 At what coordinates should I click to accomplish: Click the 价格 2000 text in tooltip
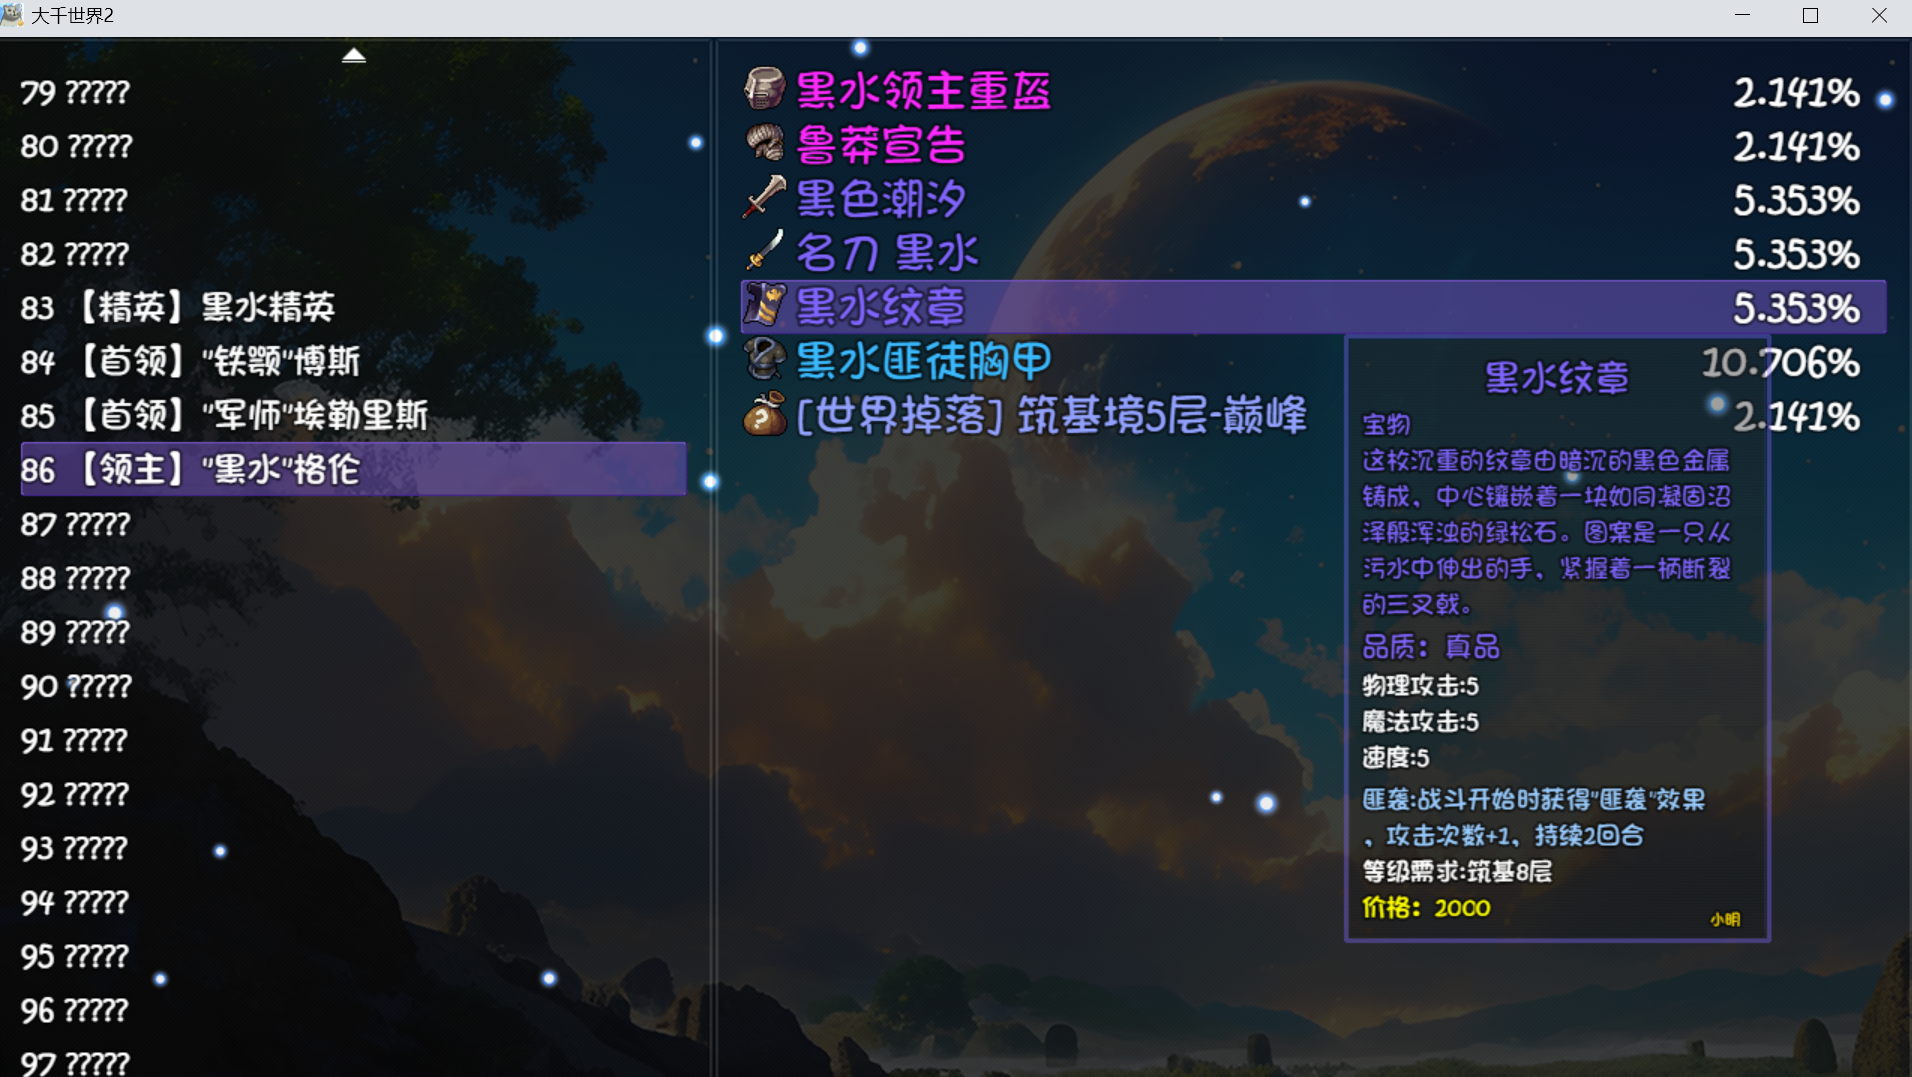pyautogui.click(x=1425, y=907)
